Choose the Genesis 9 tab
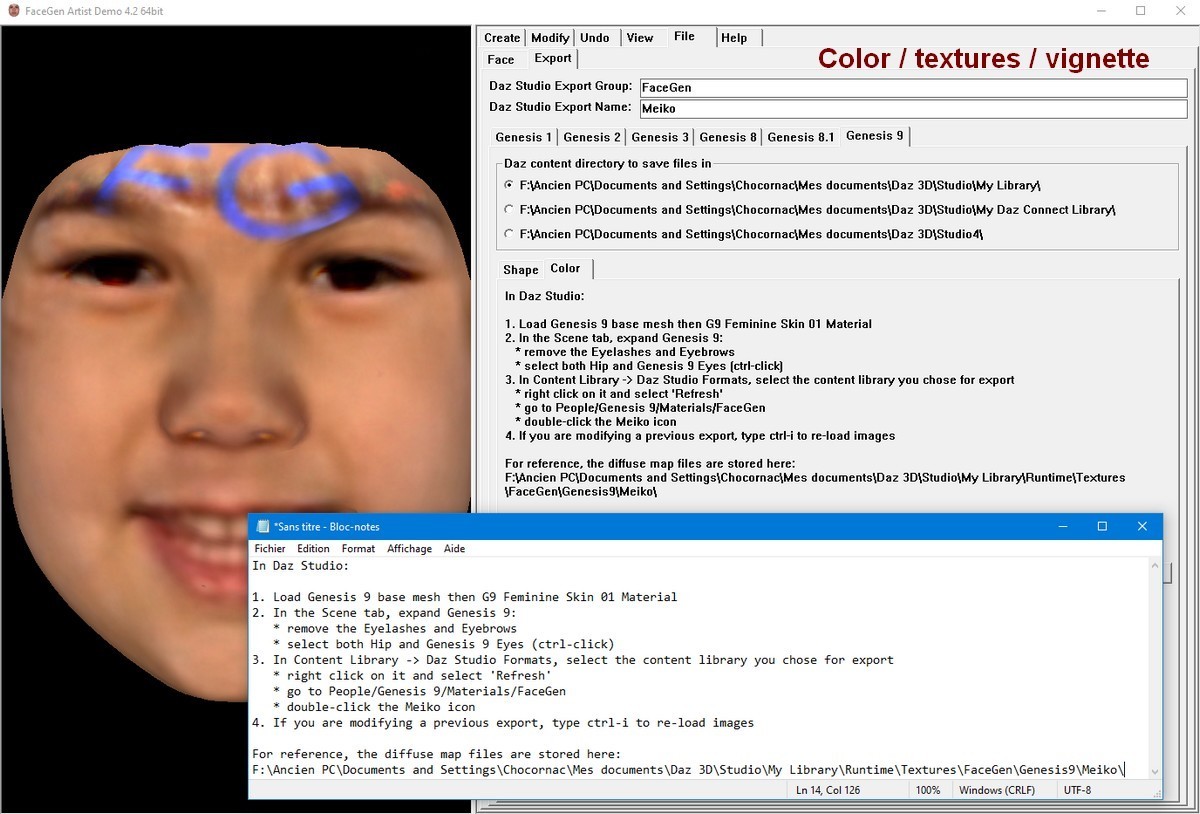Screen dimensions: 1200x814 click(874, 135)
